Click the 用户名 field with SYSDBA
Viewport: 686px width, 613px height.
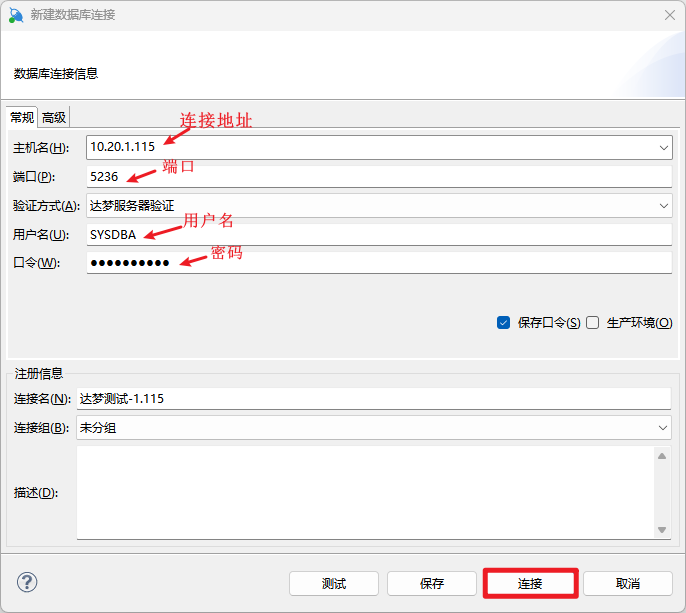pos(379,235)
